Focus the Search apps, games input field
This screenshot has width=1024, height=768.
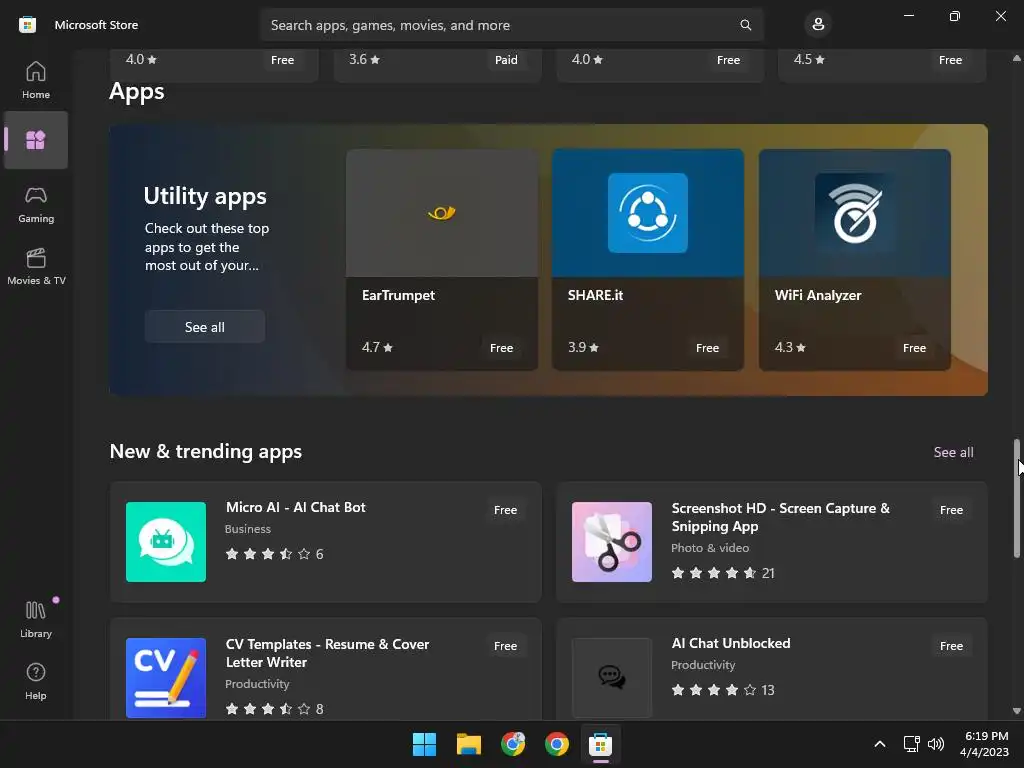coord(511,25)
